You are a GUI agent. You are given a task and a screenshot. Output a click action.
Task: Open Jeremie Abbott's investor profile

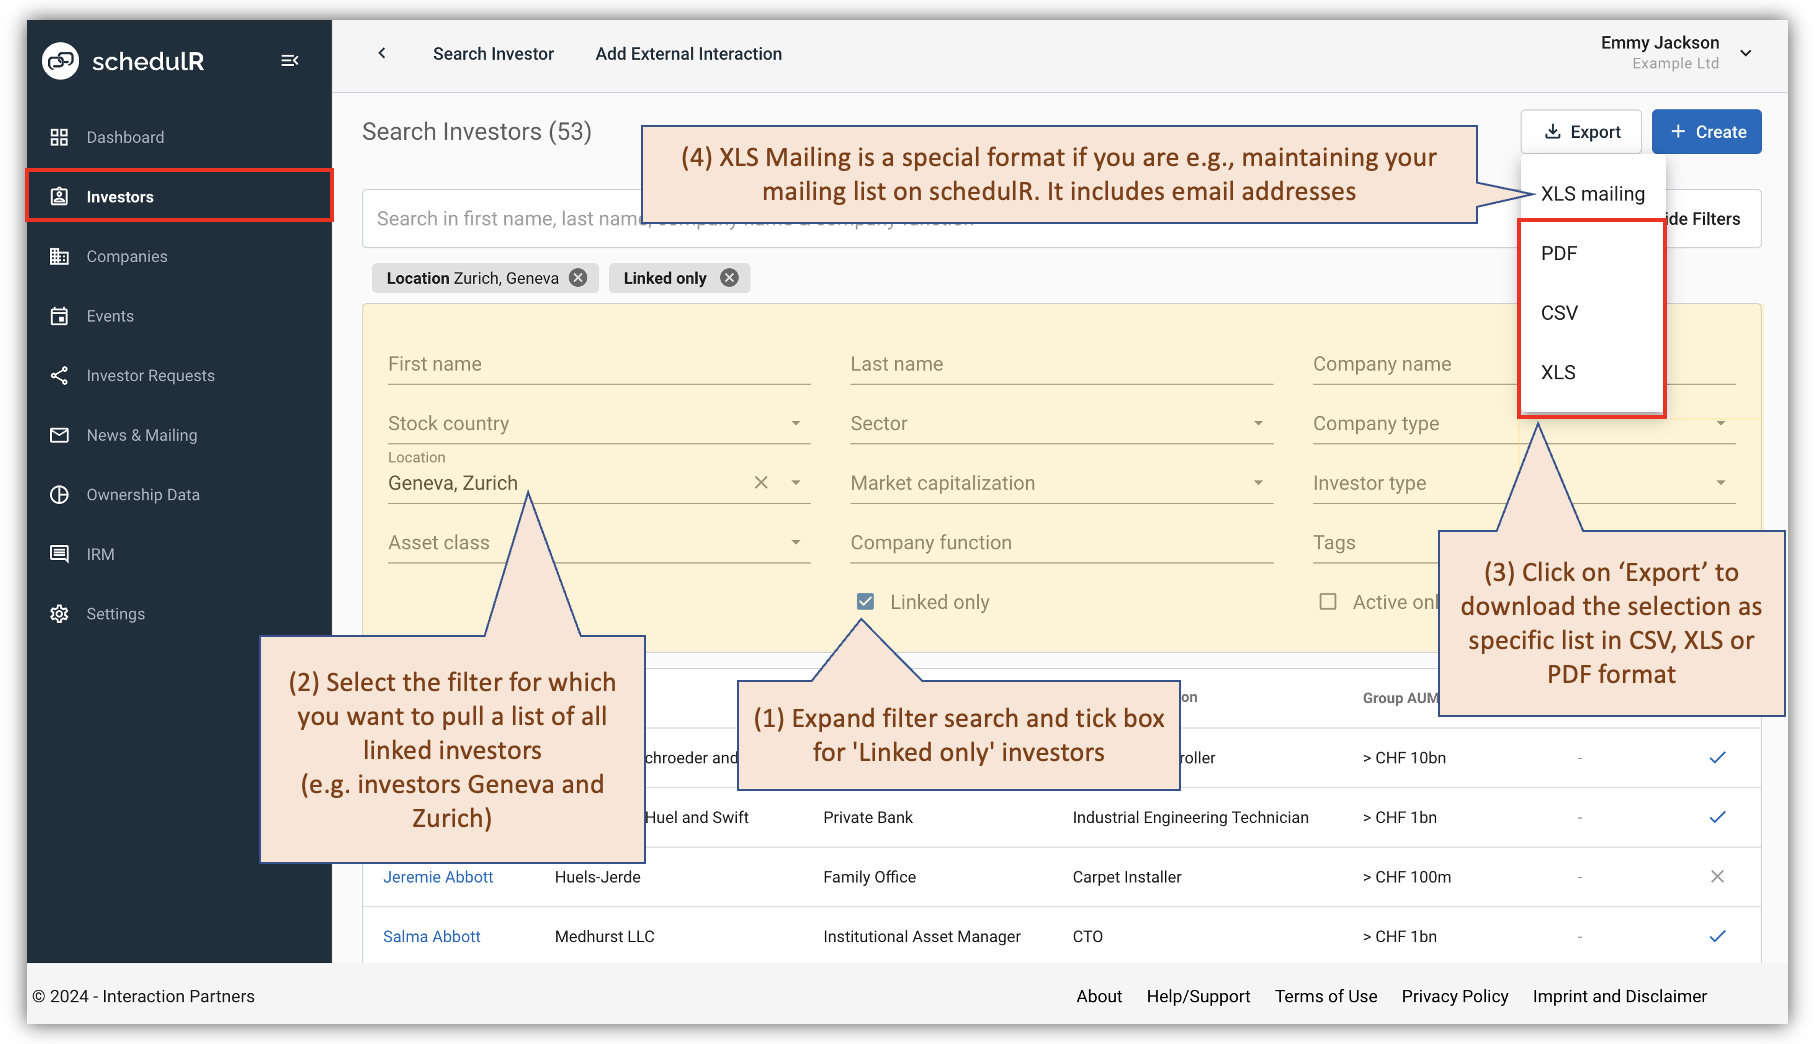pos(438,876)
